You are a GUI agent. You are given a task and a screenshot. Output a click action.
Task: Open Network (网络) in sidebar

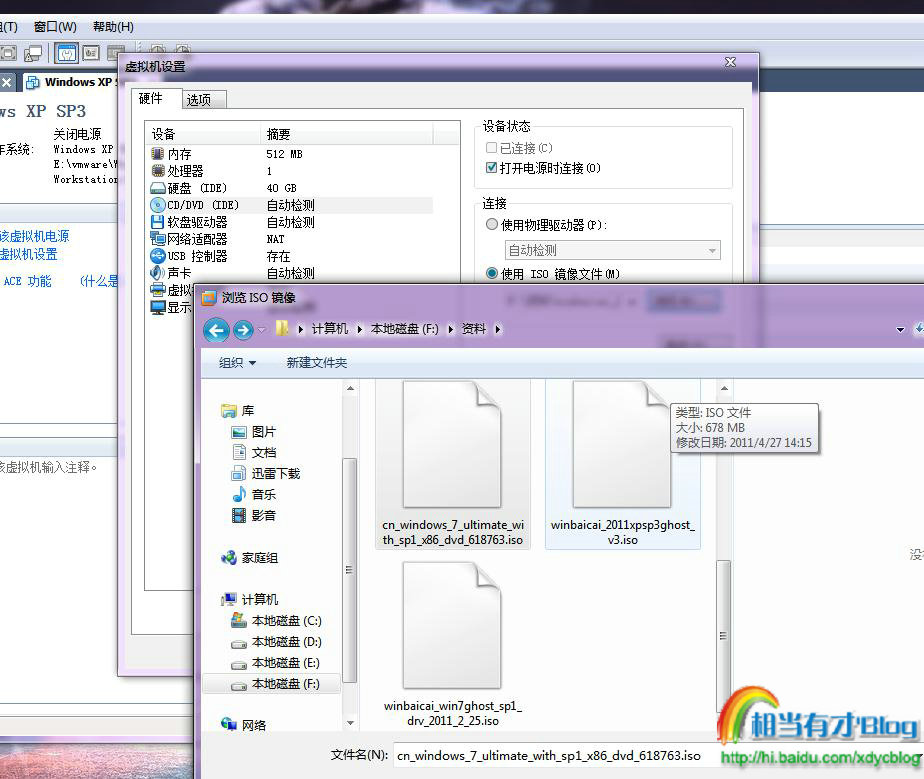click(x=243, y=725)
